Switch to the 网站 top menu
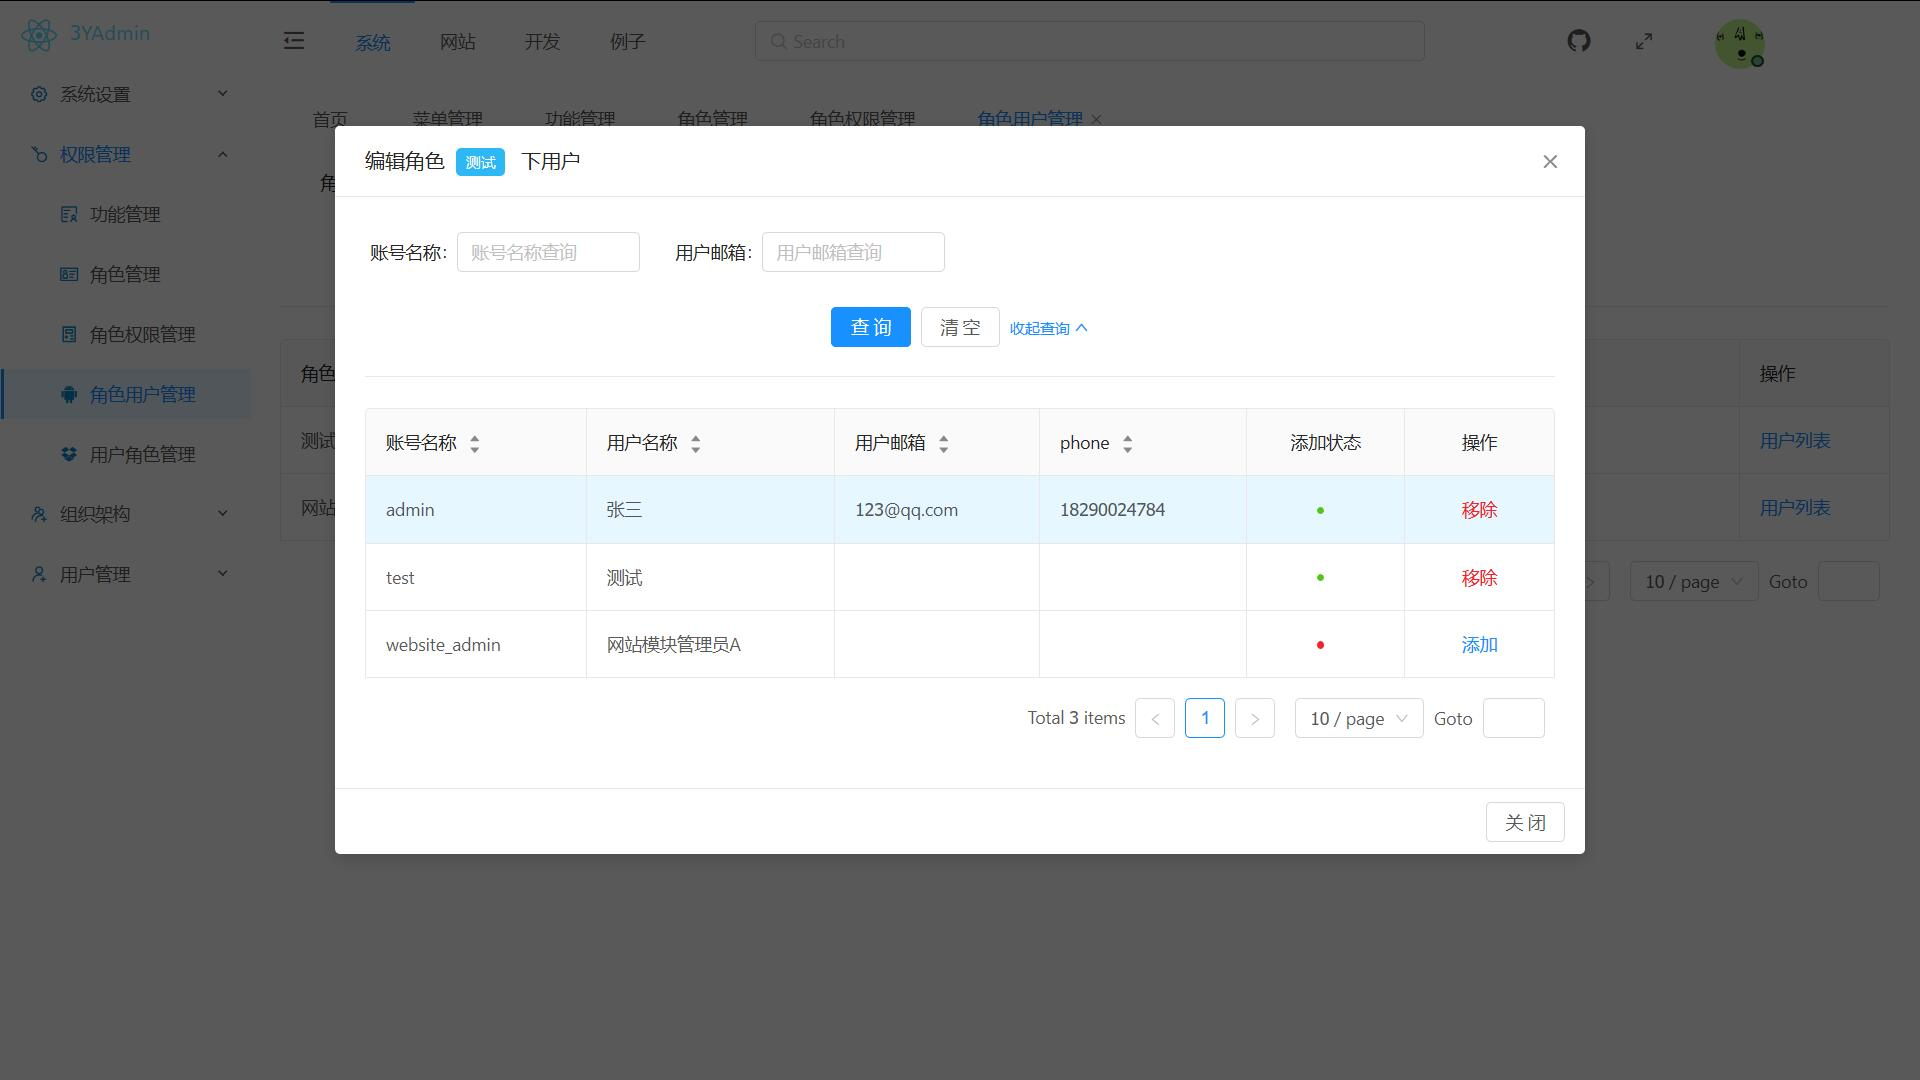This screenshot has height=1080, width=1920. coord(457,42)
